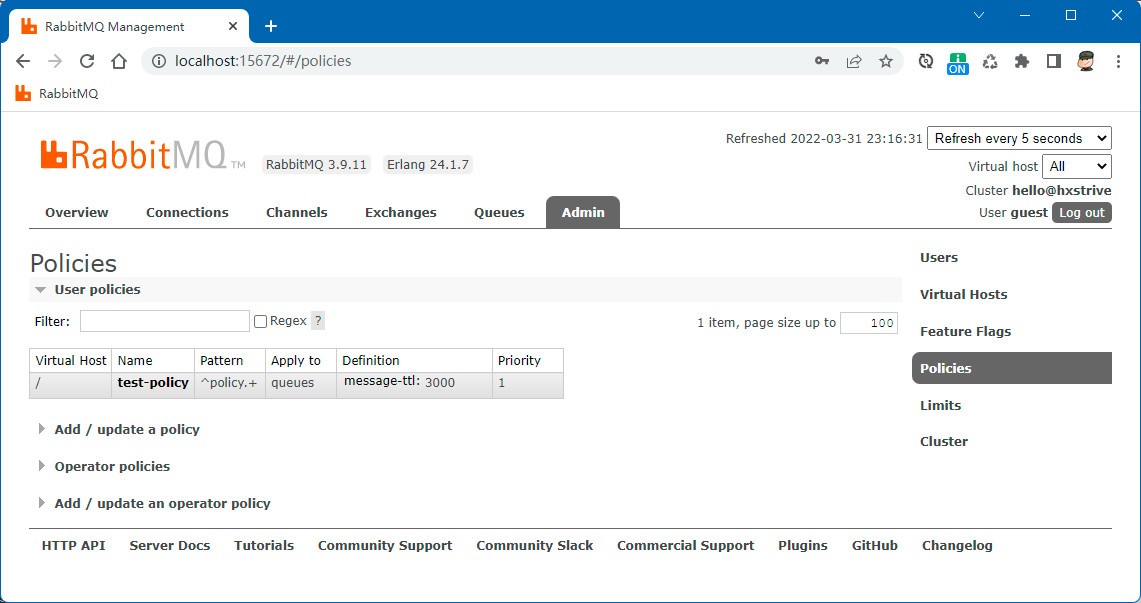Open the tab search chevron in title bar
Viewport: 1141px width, 603px height.
click(979, 15)
